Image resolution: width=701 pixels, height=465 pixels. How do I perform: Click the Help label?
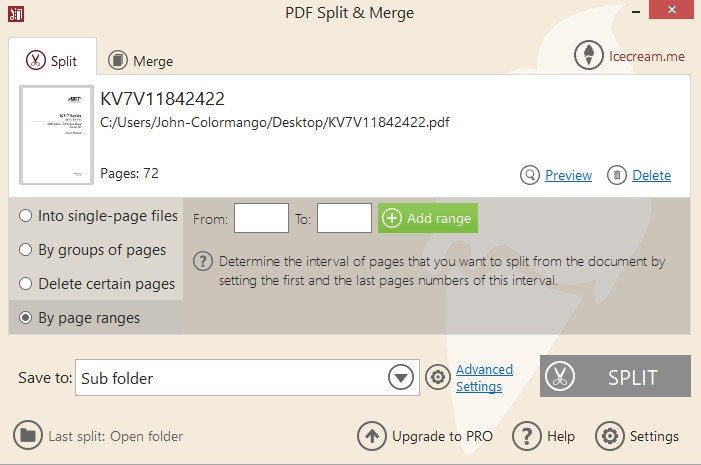561,436
